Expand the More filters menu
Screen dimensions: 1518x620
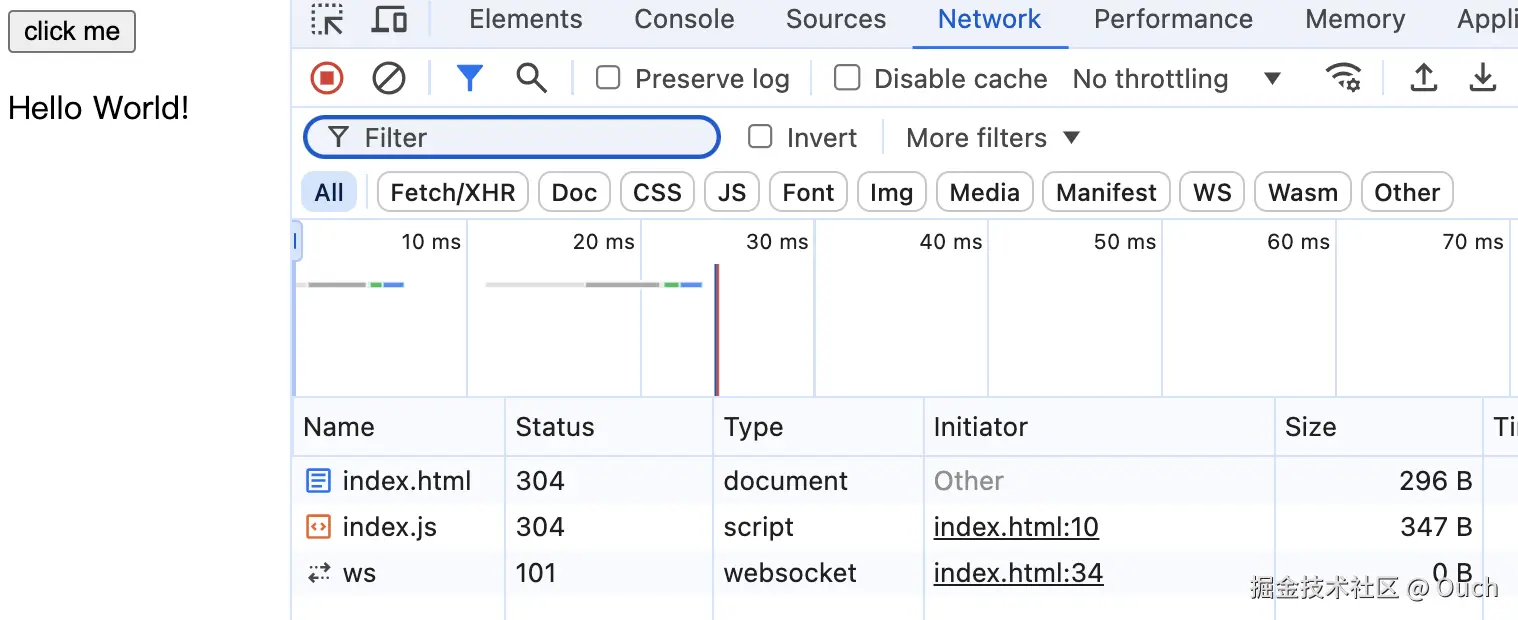[x=991, y=137]
